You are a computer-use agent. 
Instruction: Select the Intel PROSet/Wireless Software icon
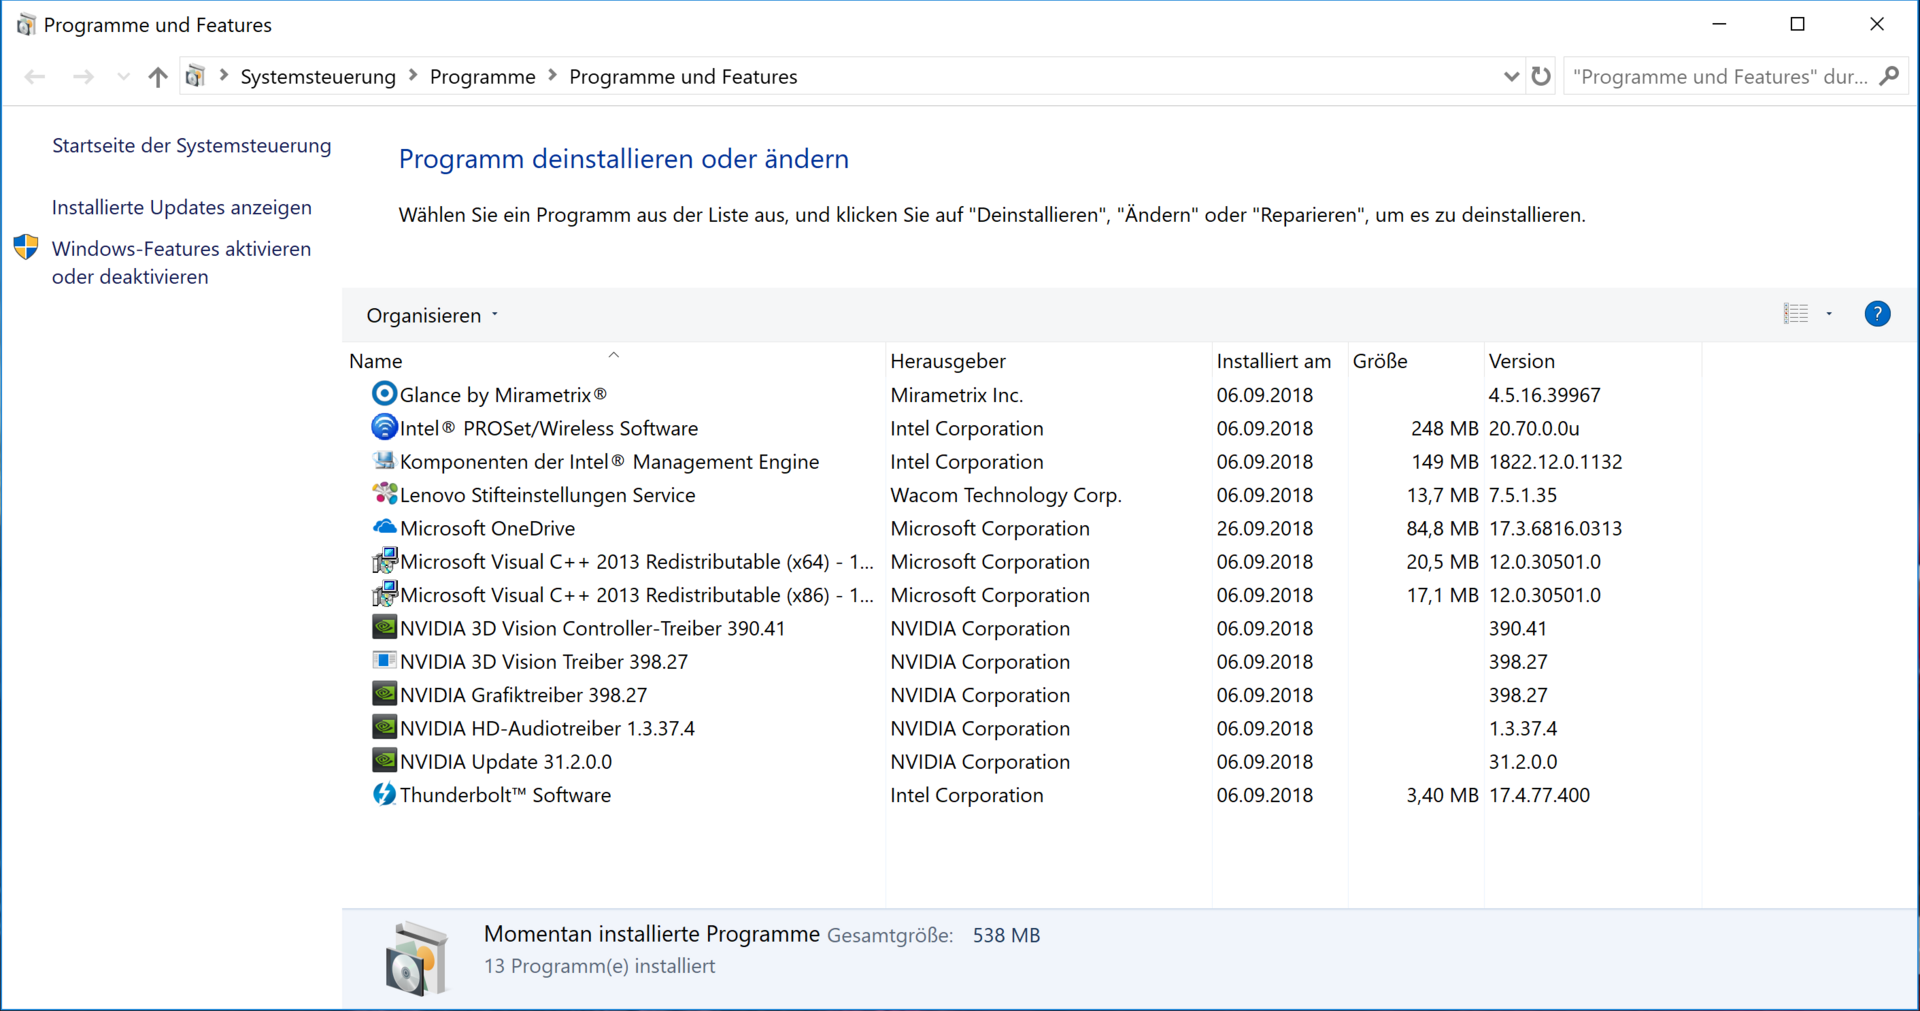(384, 428)
